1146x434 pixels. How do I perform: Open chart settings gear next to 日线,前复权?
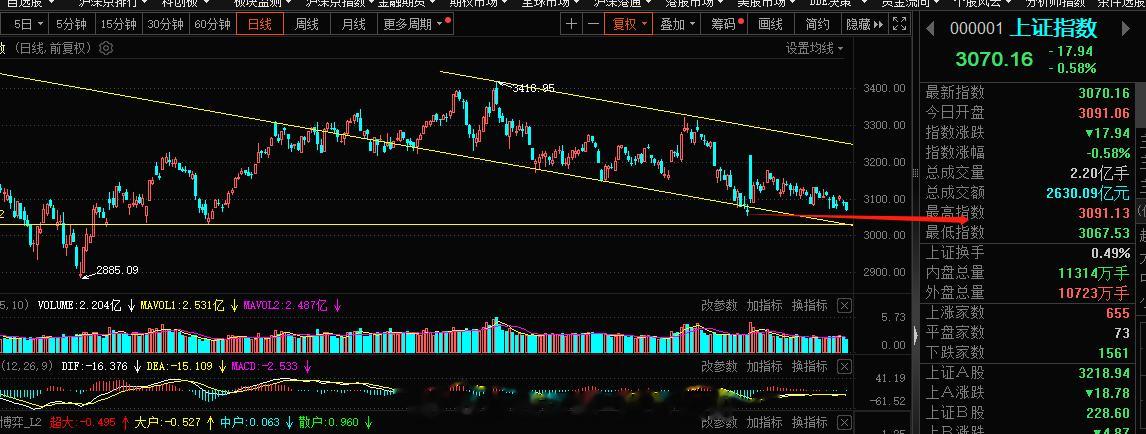pos(106,49)
